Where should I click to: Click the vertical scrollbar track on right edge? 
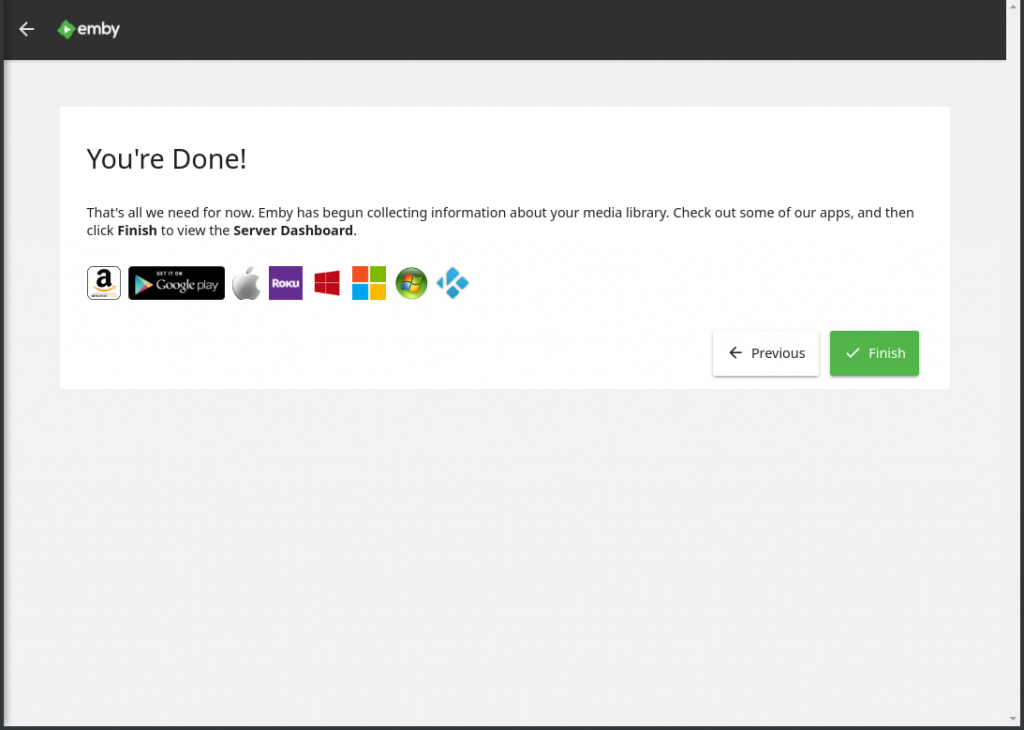coord(1015,400)
